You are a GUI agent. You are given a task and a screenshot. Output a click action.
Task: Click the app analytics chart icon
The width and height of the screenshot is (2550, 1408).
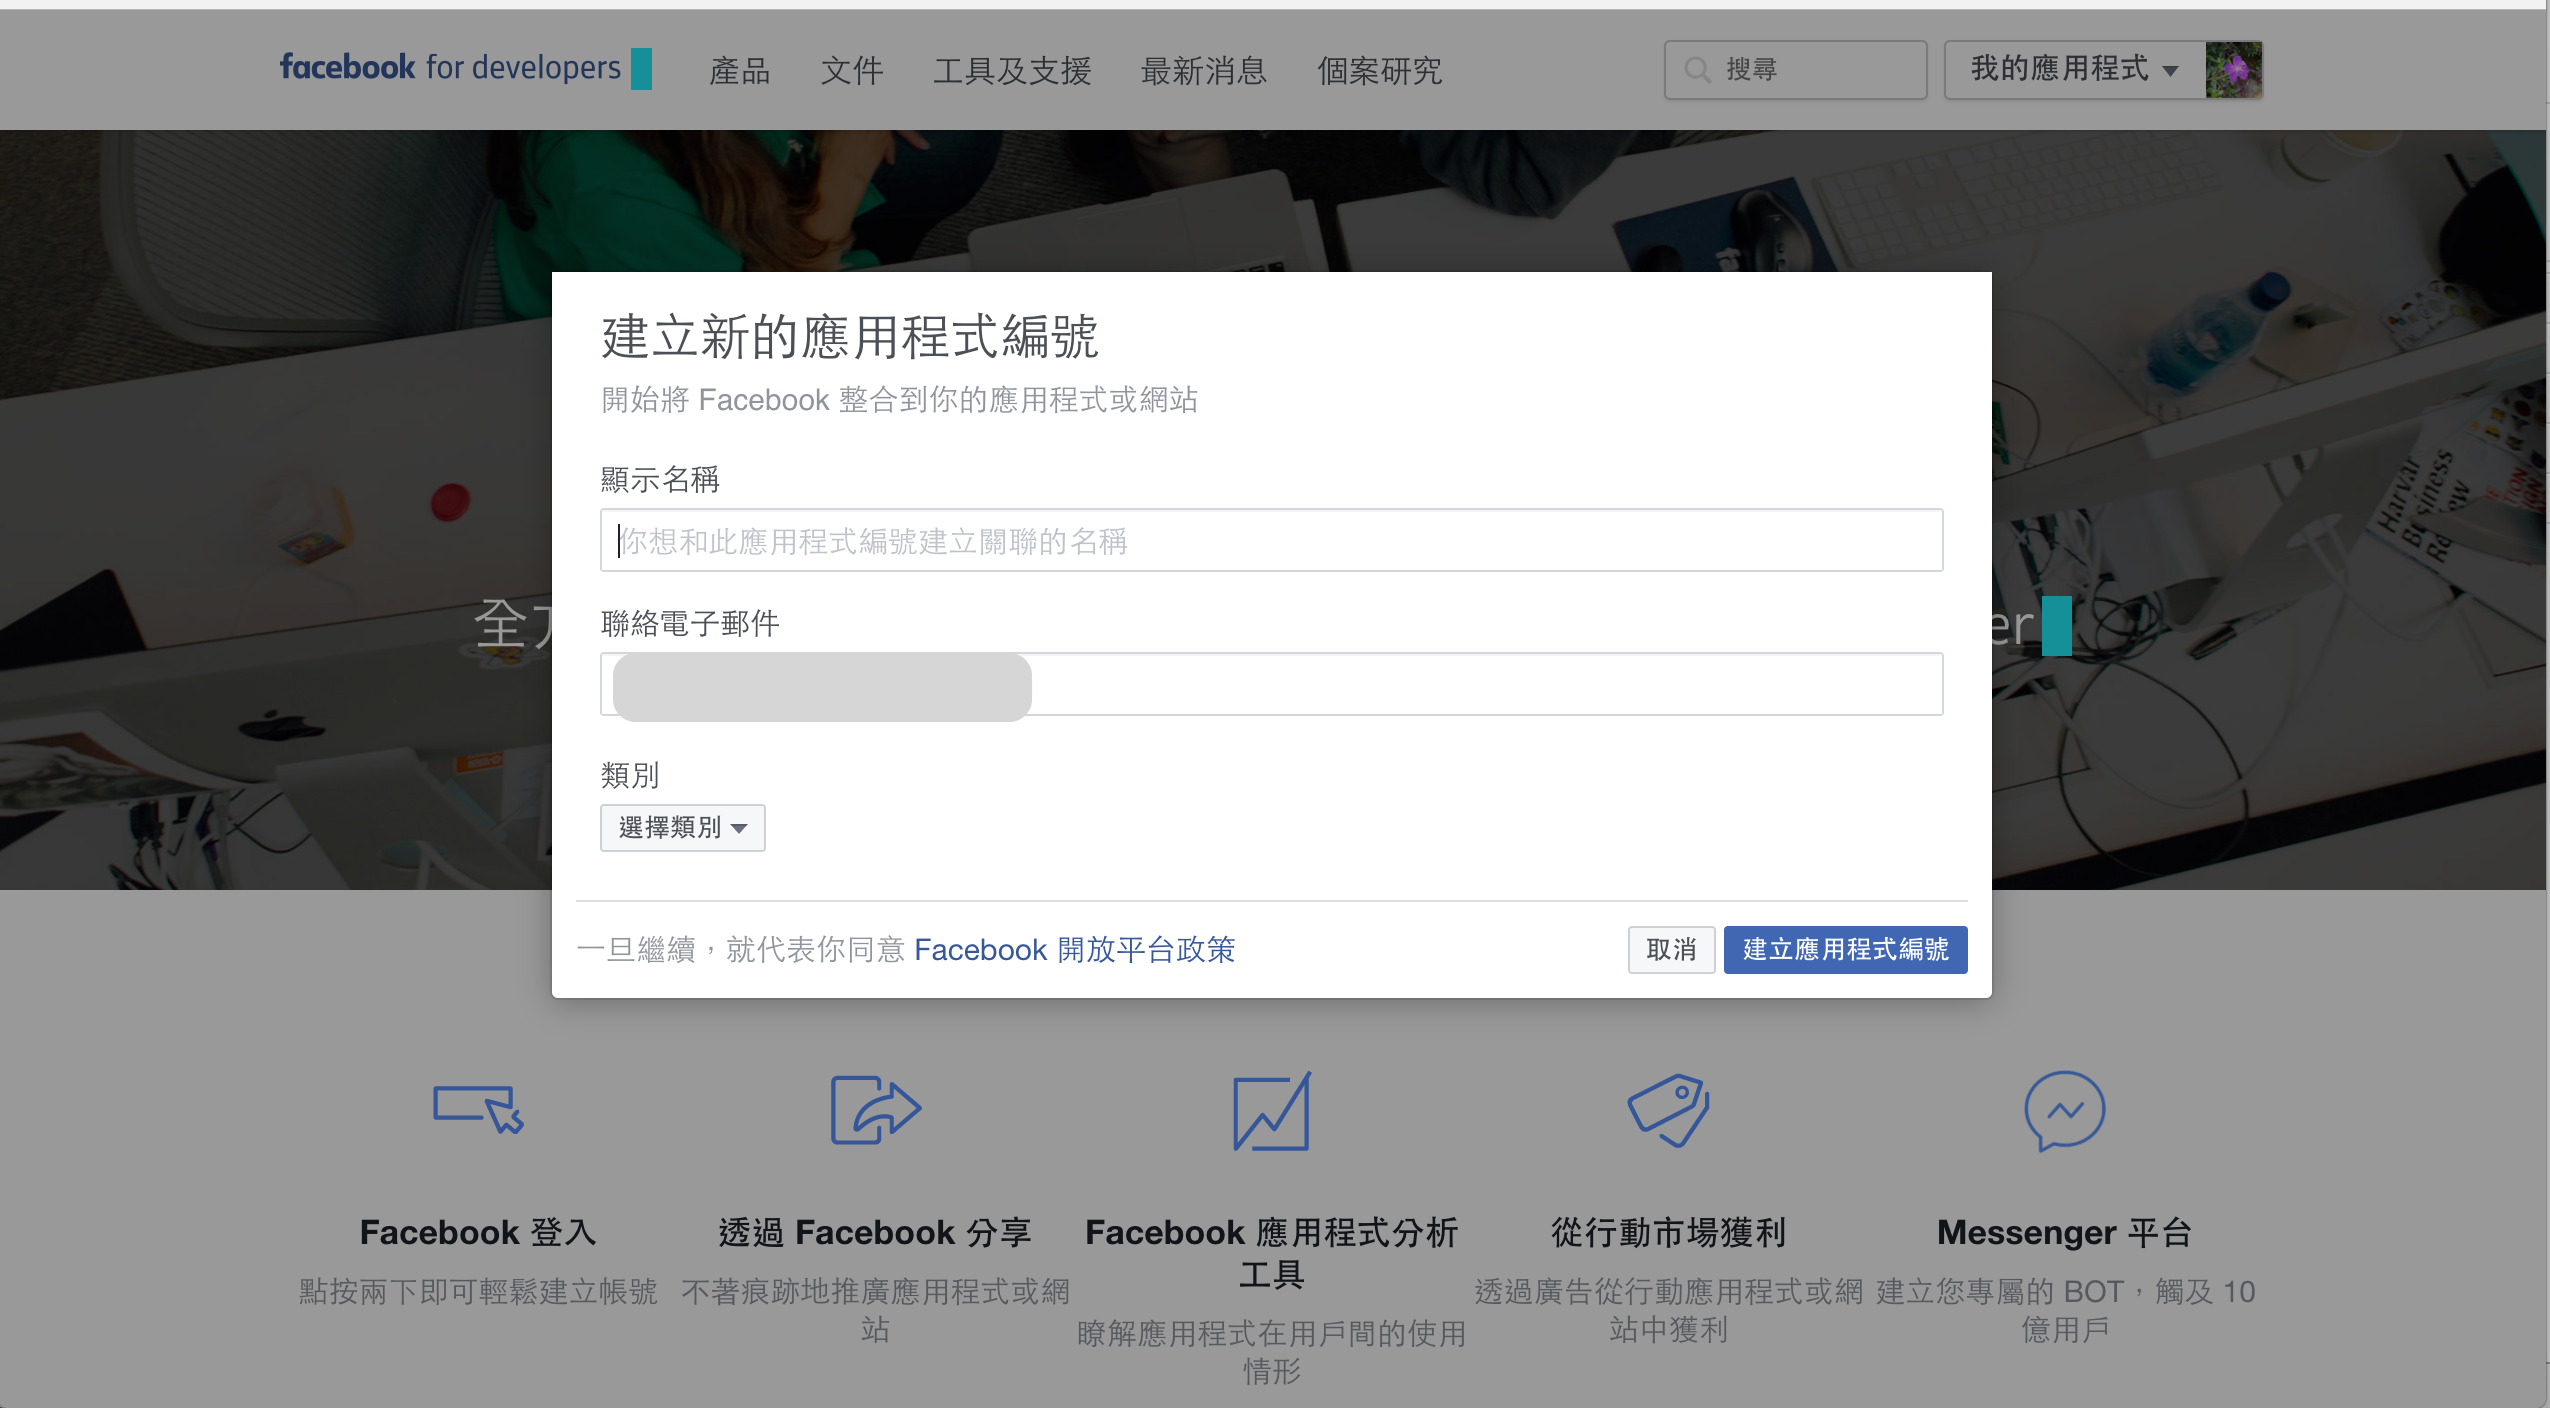1271,1111
